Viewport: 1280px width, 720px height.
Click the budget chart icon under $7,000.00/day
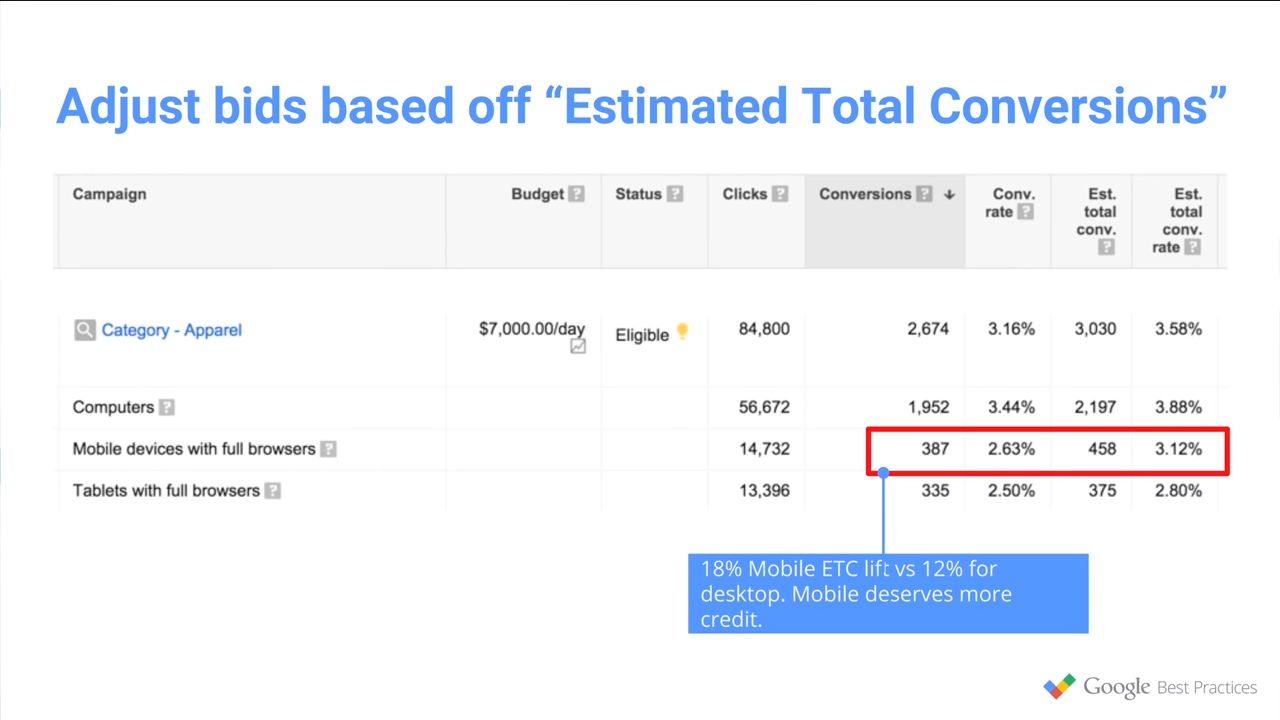click(x=578, y=347)
